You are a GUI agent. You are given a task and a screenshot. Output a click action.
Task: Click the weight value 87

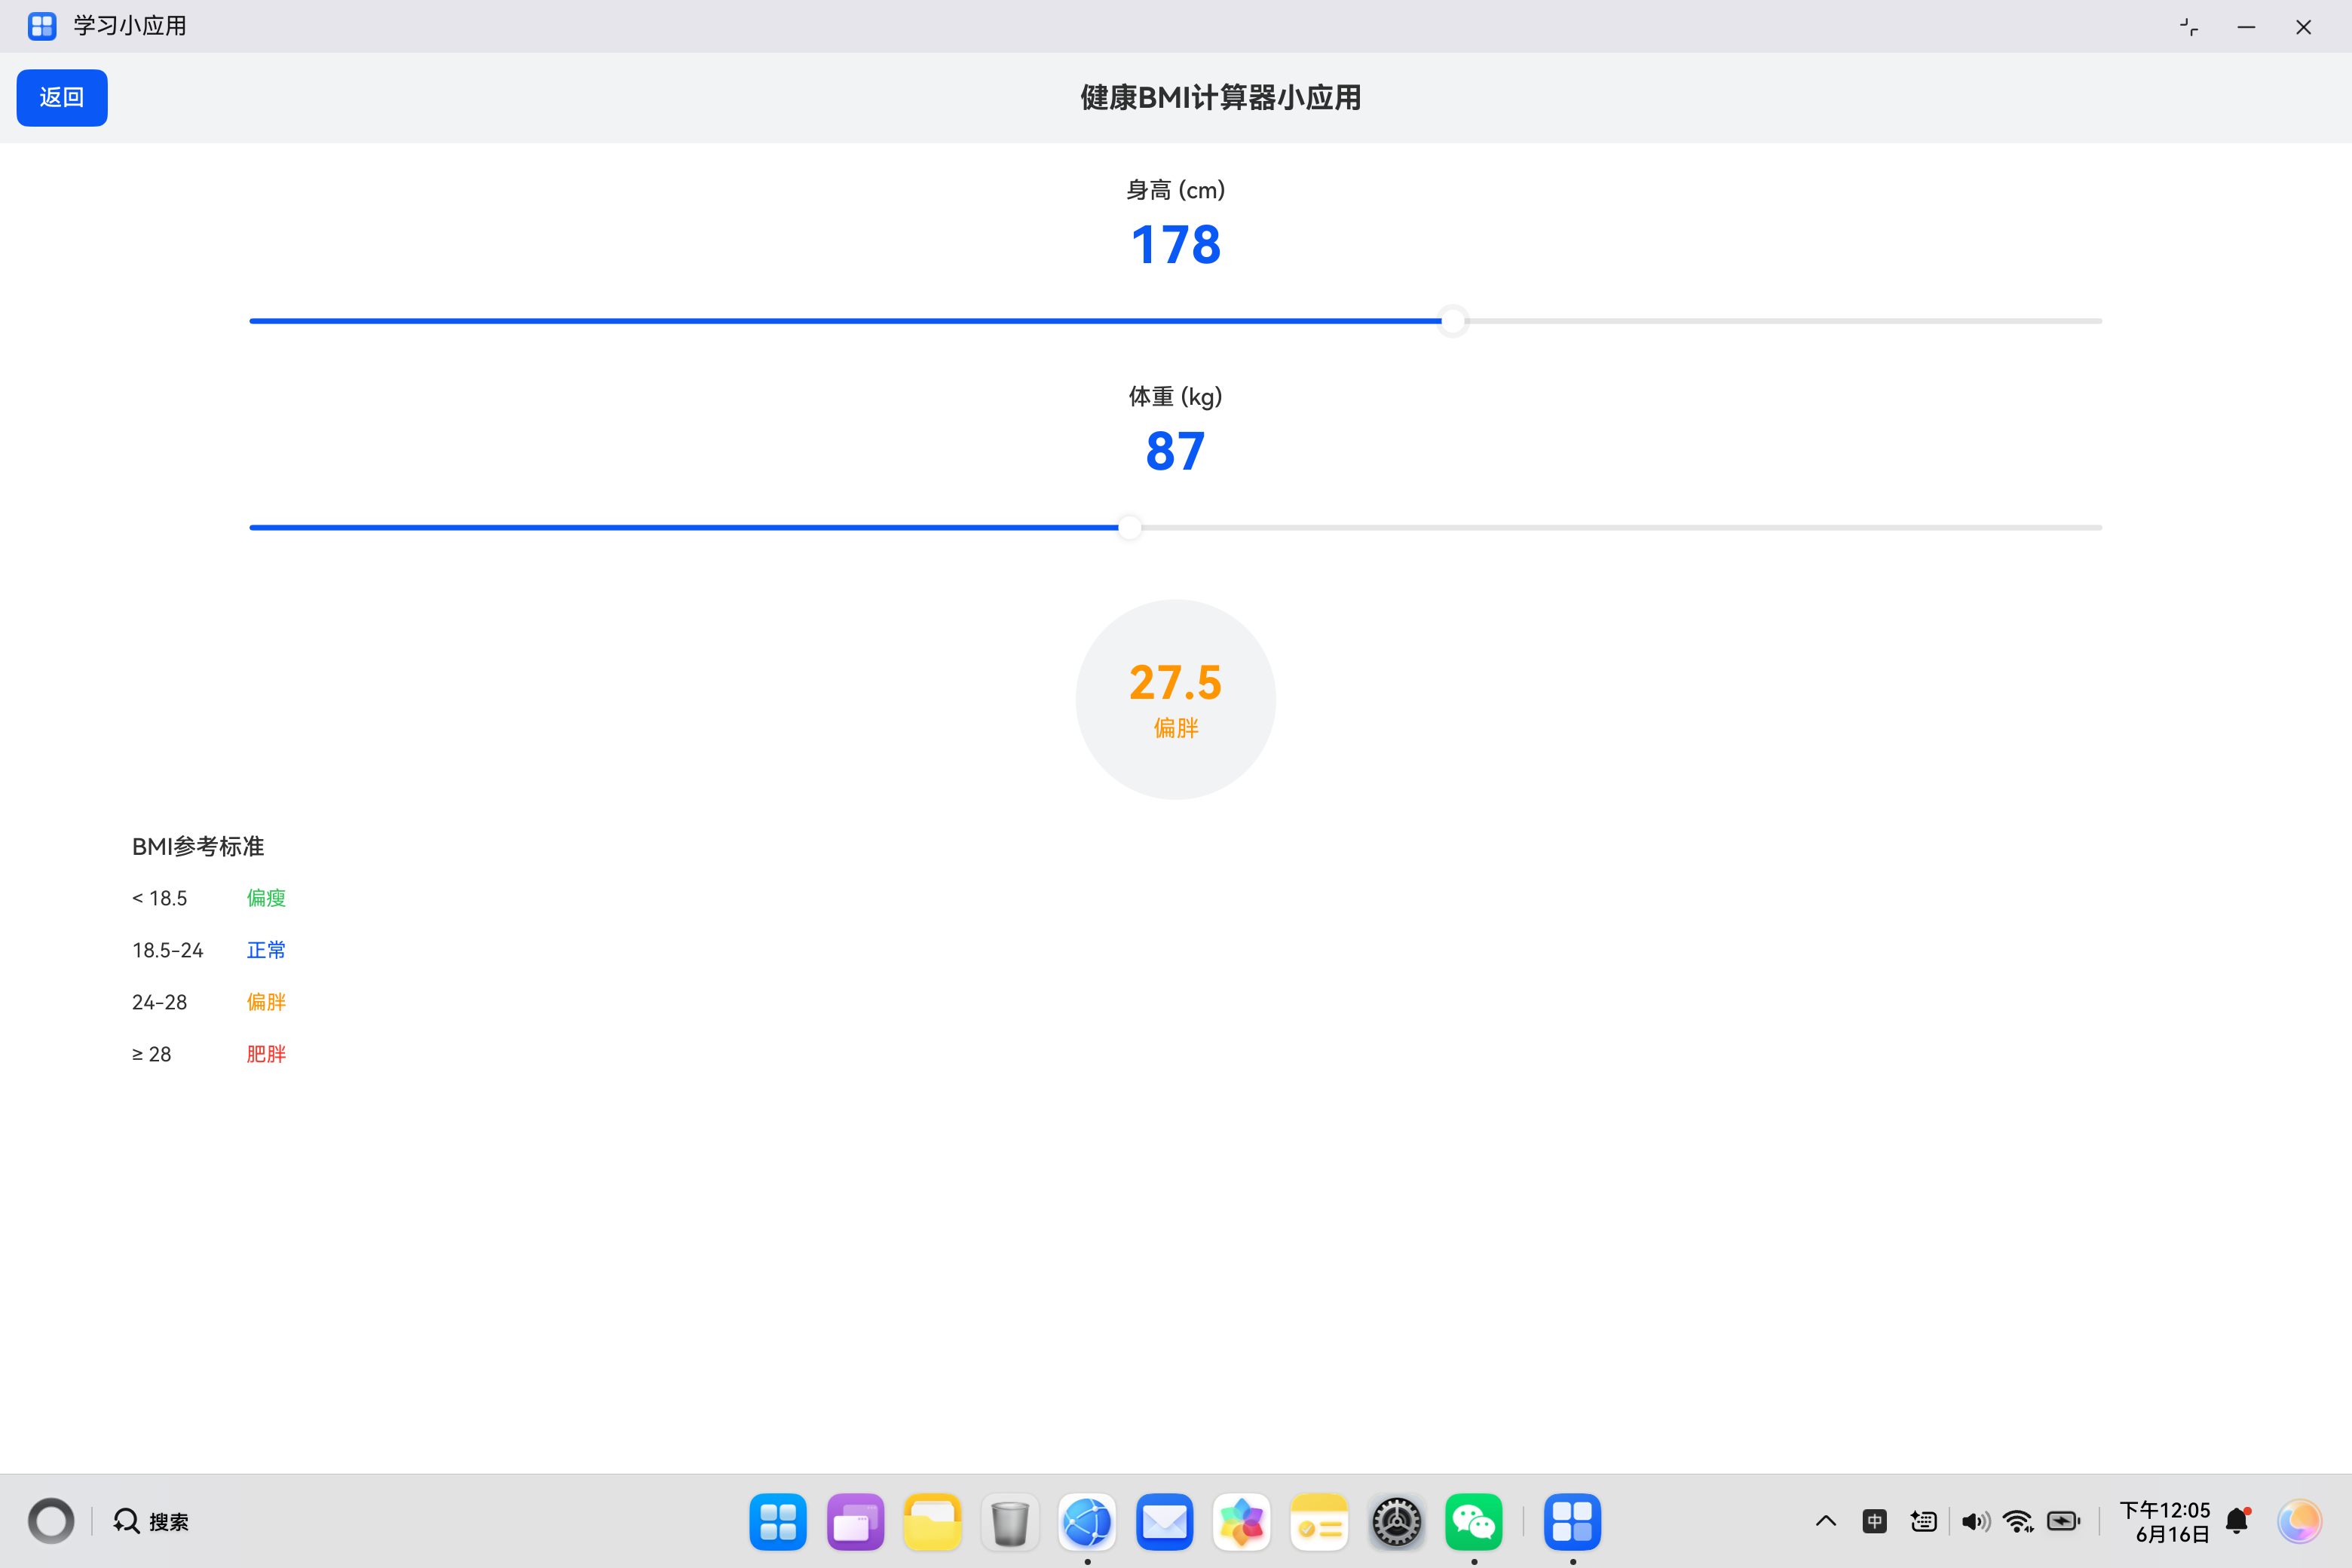click(x=1175, y=452)
